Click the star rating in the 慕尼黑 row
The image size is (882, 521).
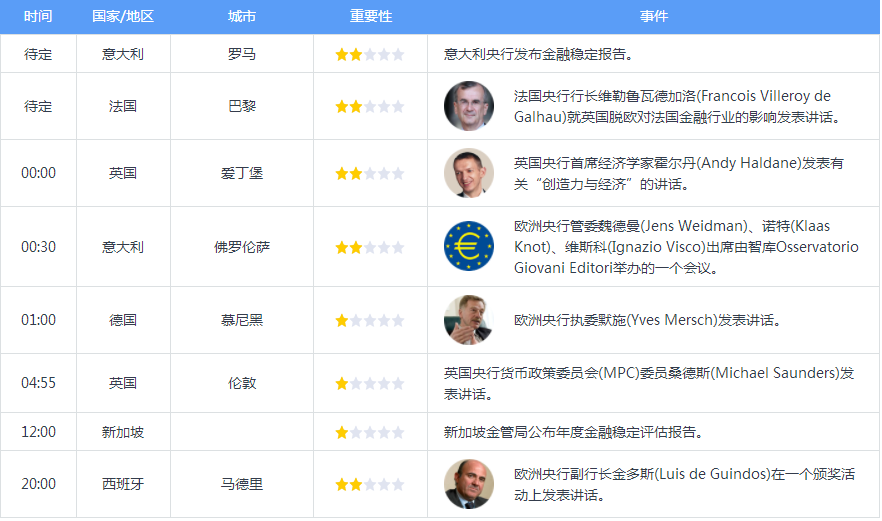pos(370,320)
